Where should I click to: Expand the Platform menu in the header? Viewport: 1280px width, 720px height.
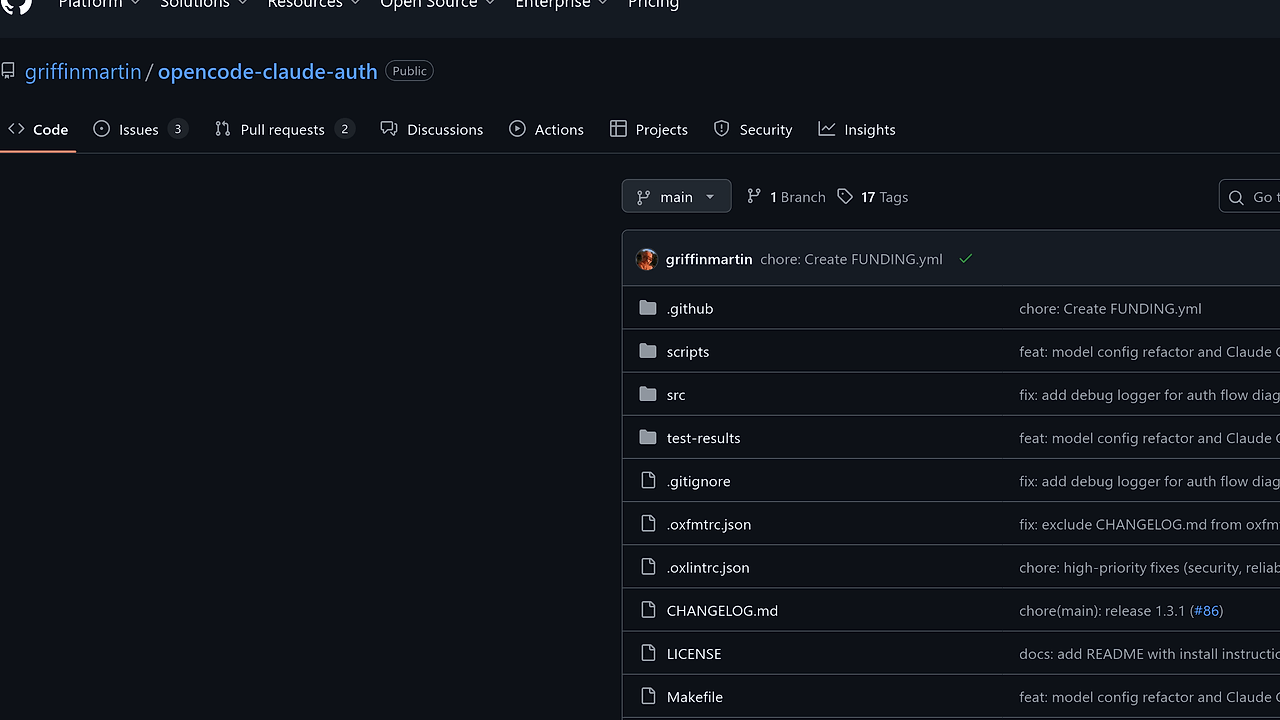click(99, 4)
